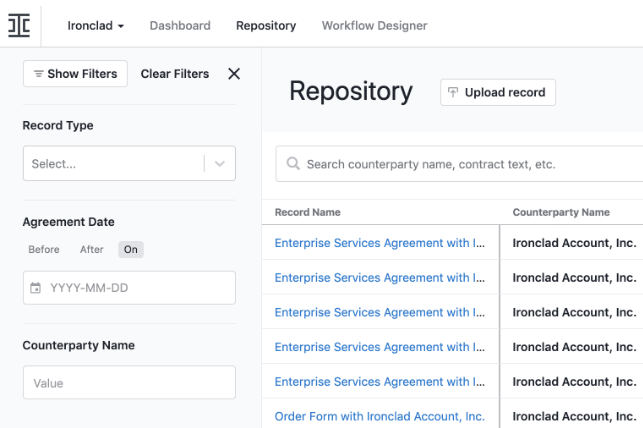Select the On date option
643x428 pixels.
tap(131, 250)
